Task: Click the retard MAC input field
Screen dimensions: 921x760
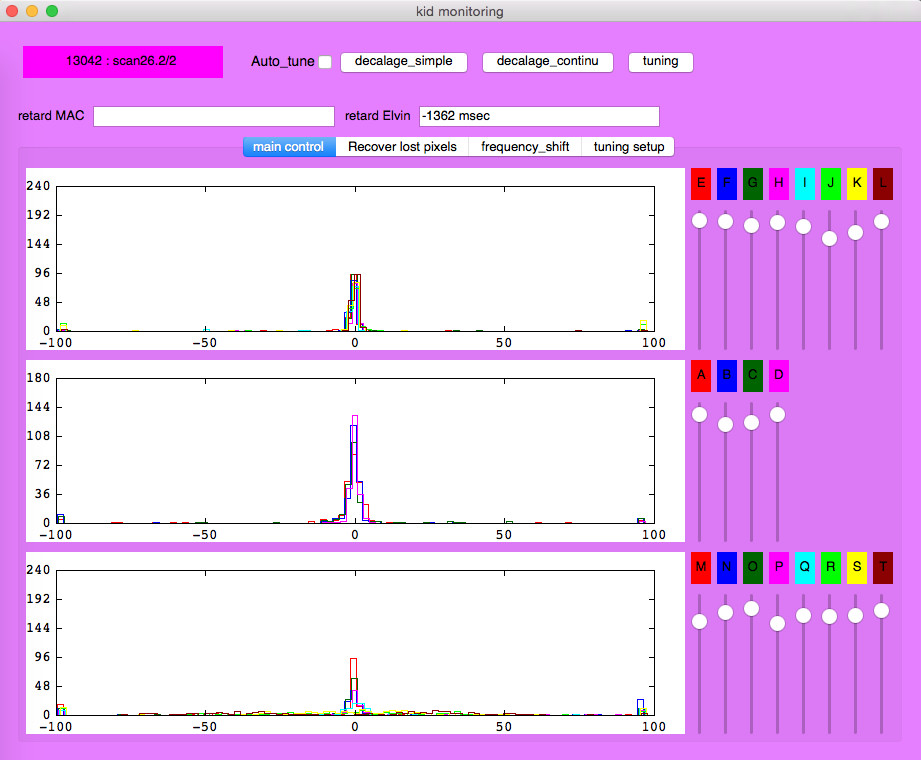Action: pos(214,117)
